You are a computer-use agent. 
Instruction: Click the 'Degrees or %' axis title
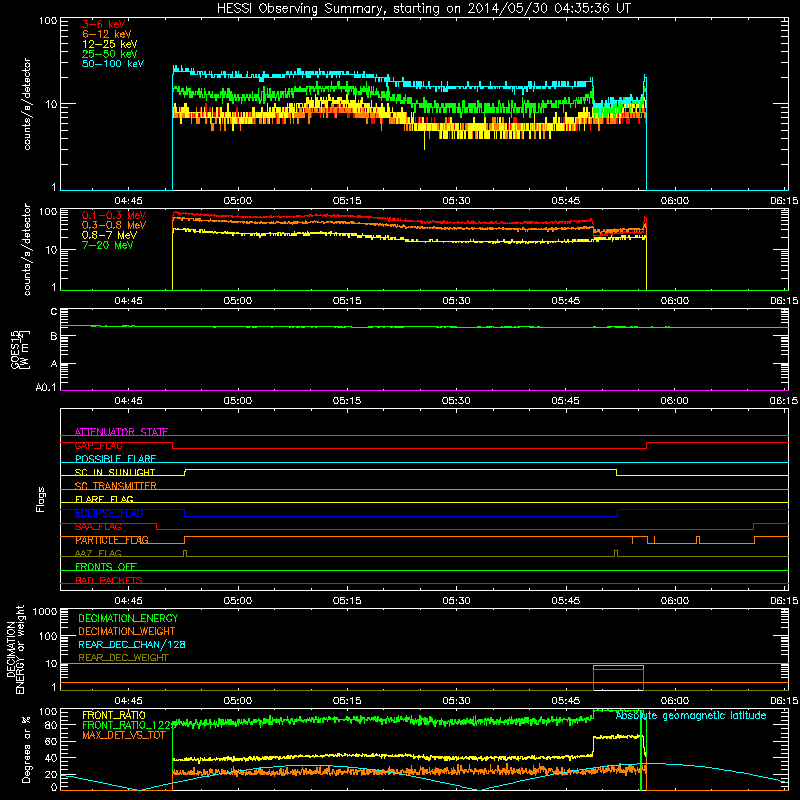point(26,749)
